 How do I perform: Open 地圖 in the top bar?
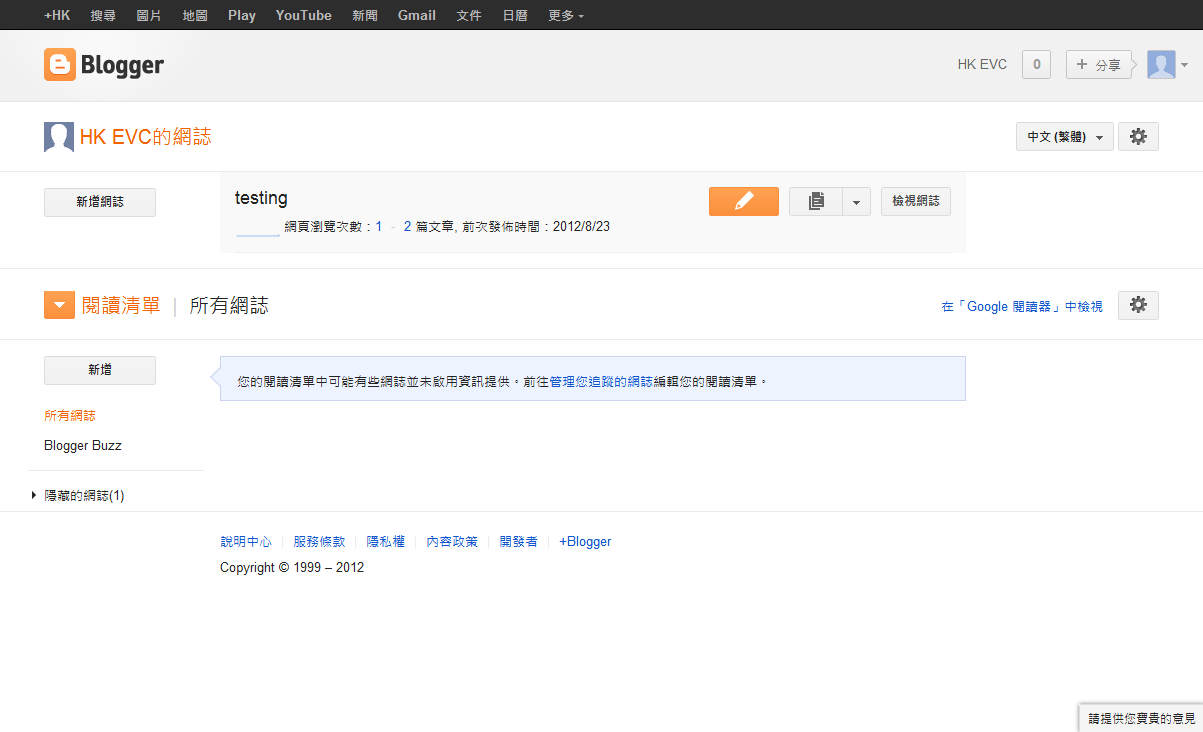pos(196,15)
